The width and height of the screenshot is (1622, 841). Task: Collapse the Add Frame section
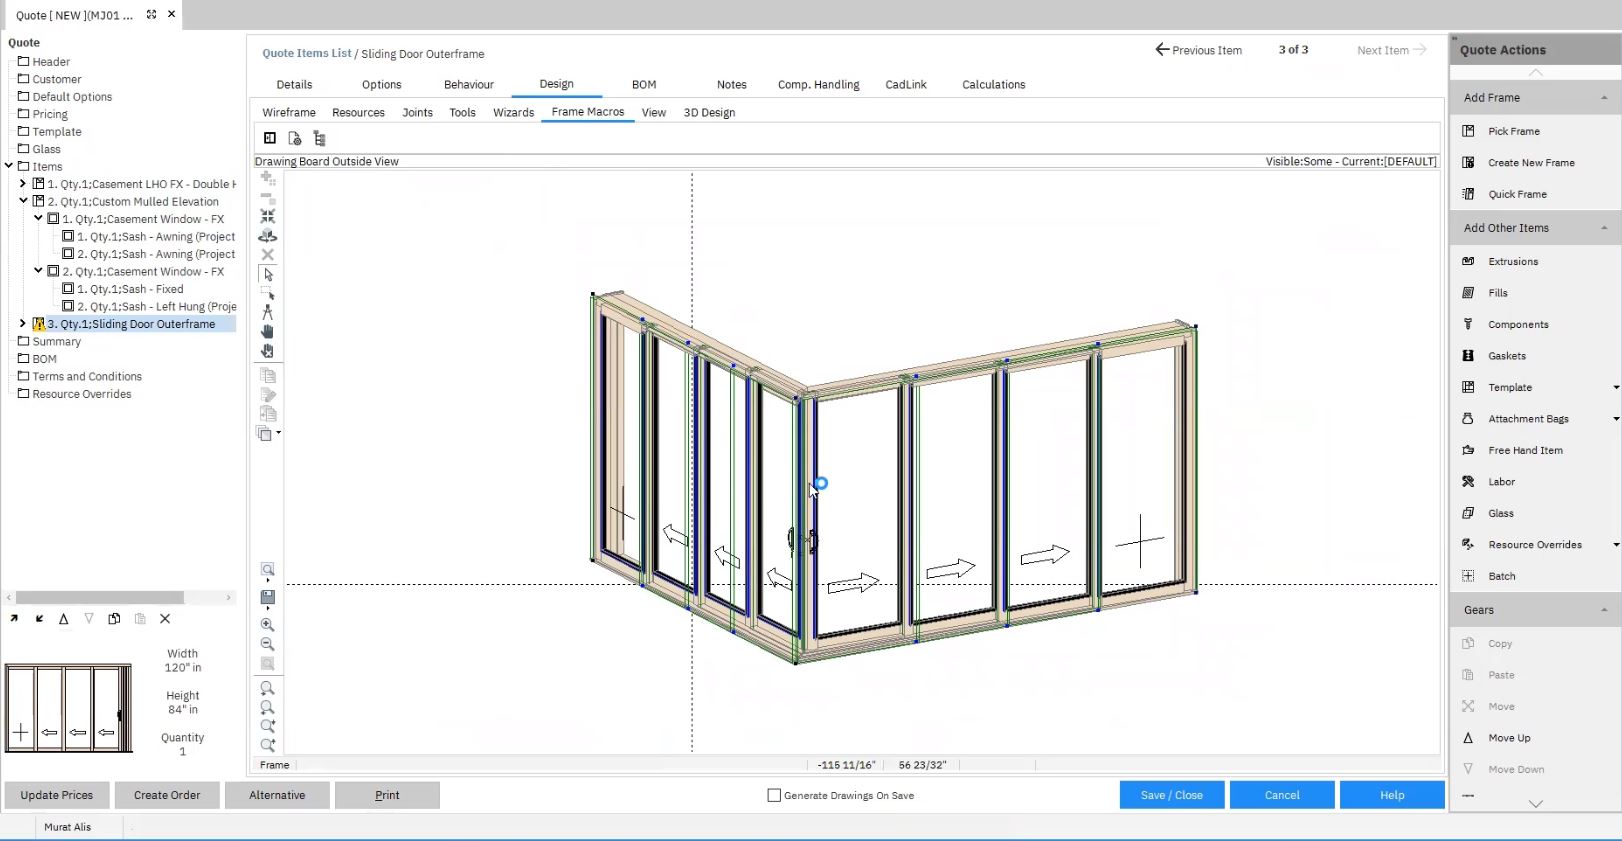coord(1604,97)
